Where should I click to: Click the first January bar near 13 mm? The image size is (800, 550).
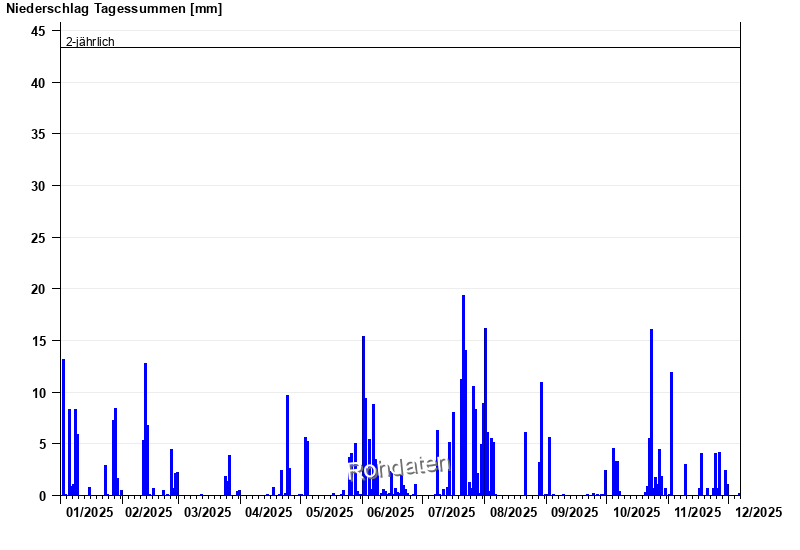(x=63, y=427)
